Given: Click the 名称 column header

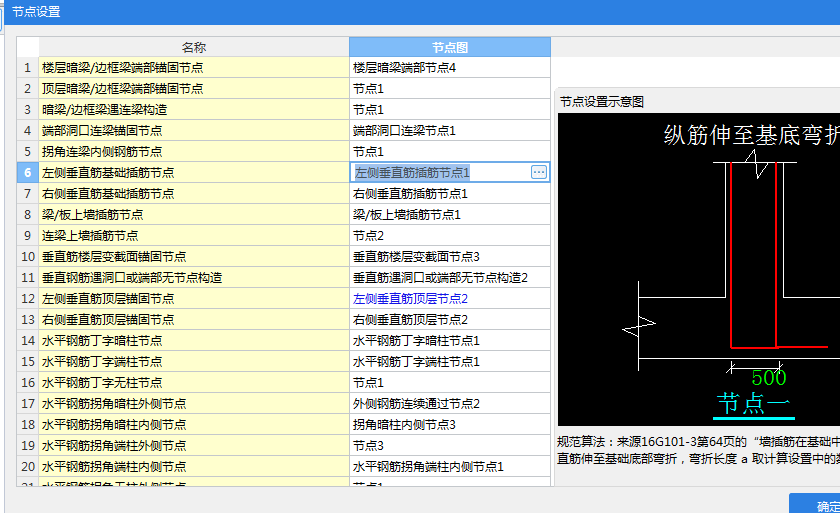Looking at the screenshot, I should 194,47.
